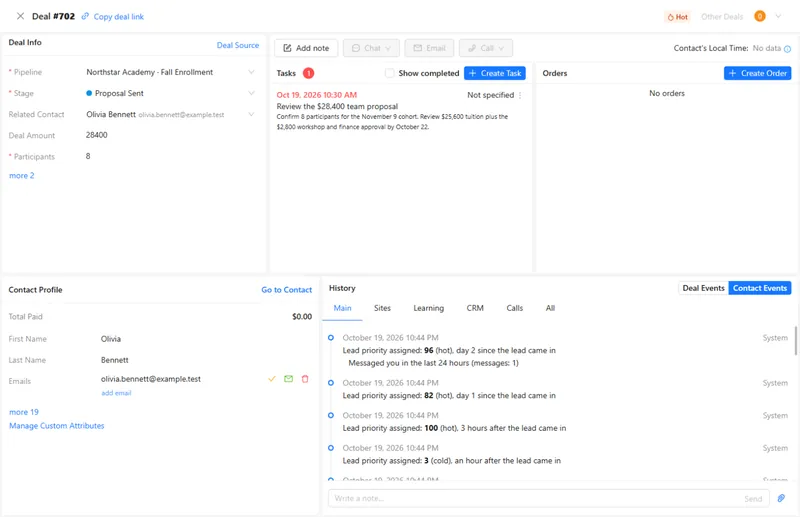The image size is (800, 517).
Task: Open the Pipeline dropdown arrow
Action: coord(251,72)
